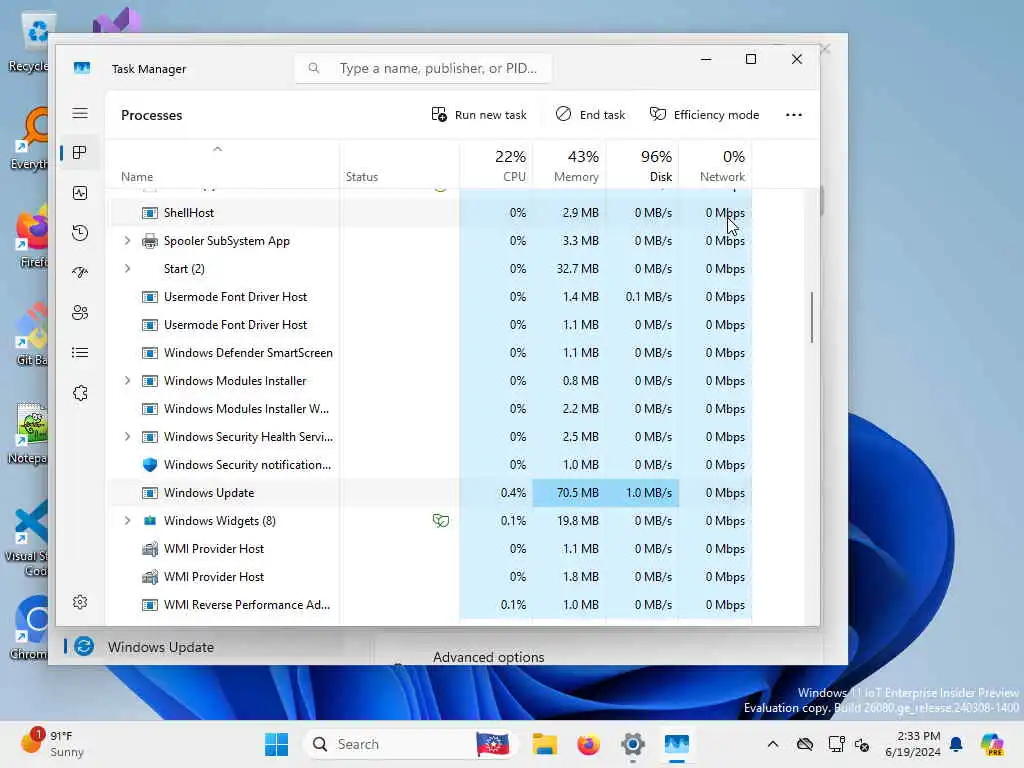Open the weather widget showing 91°F Sunny

pyautogui.click(x=52, y=744)
